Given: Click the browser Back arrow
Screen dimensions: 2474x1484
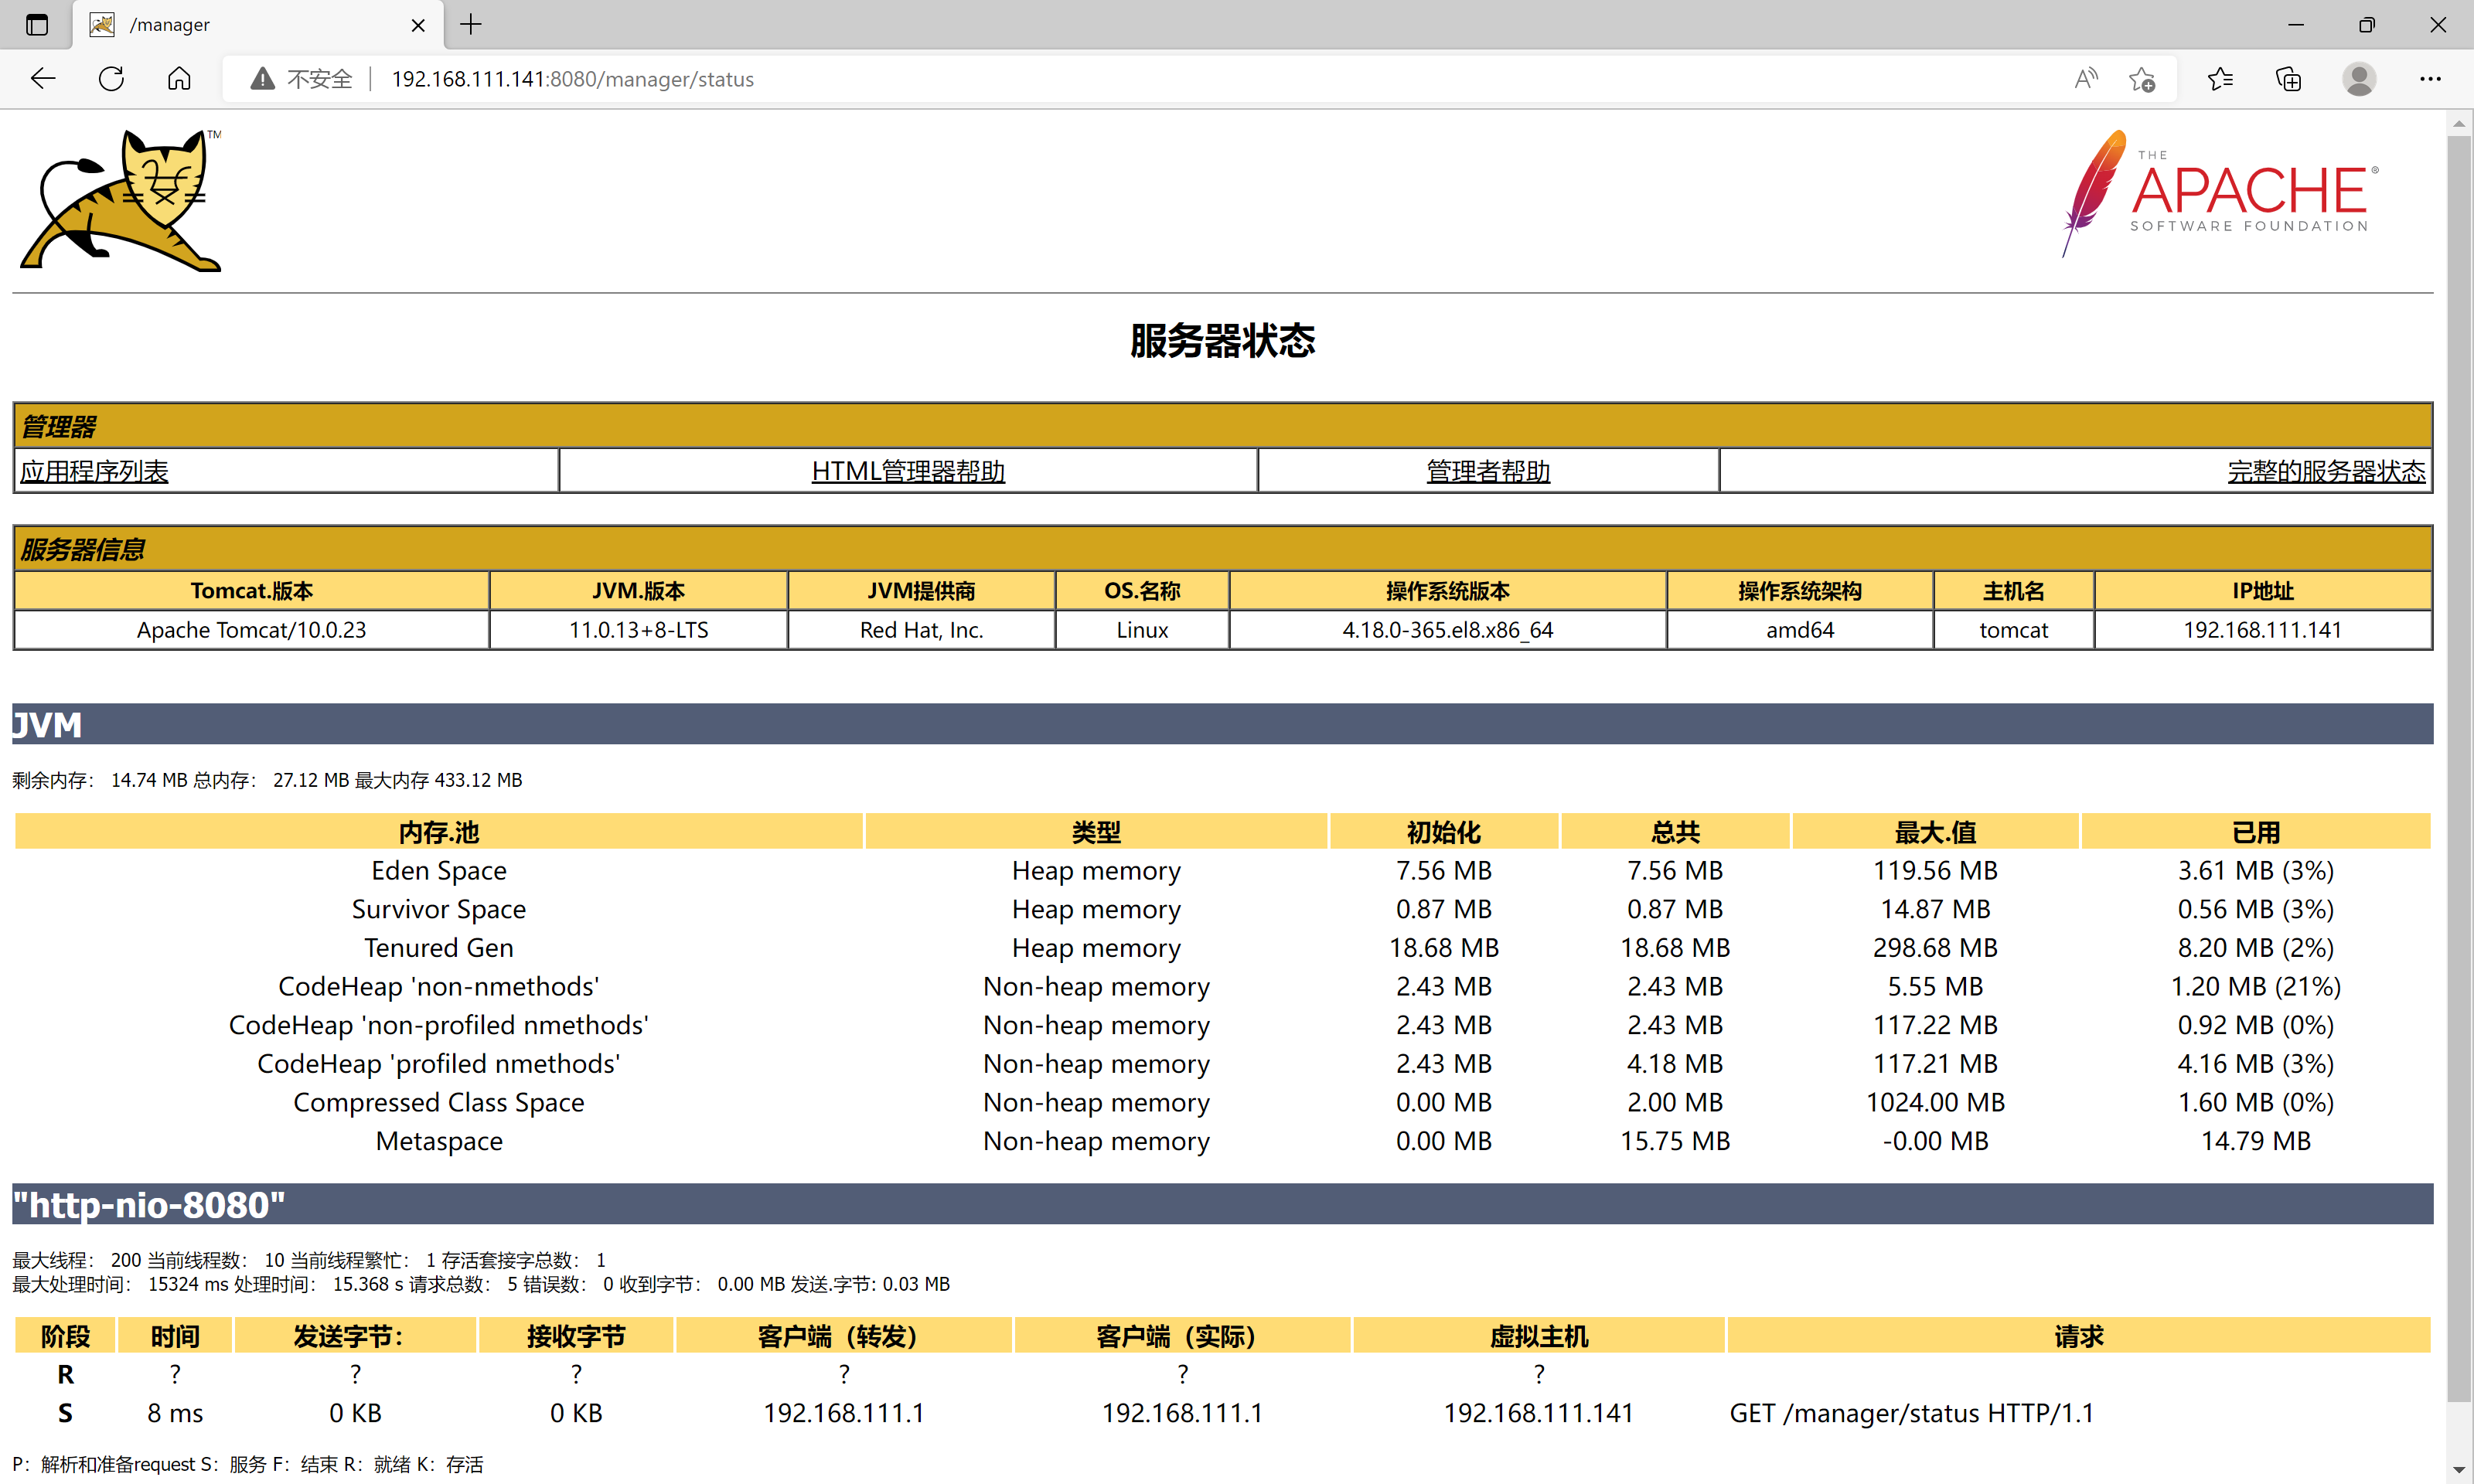Looking at the screenshot, I should [43, 79].
